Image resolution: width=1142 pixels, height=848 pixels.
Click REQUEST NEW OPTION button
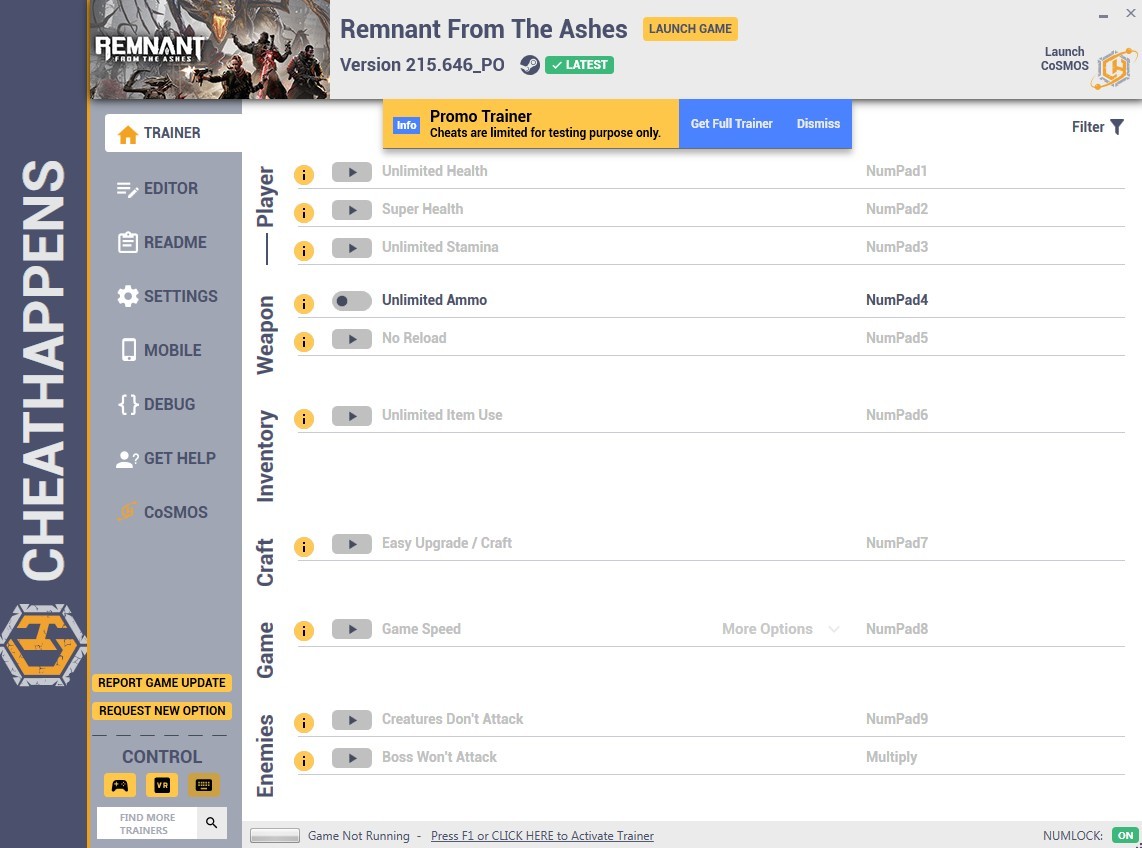[x=162, y=711]
